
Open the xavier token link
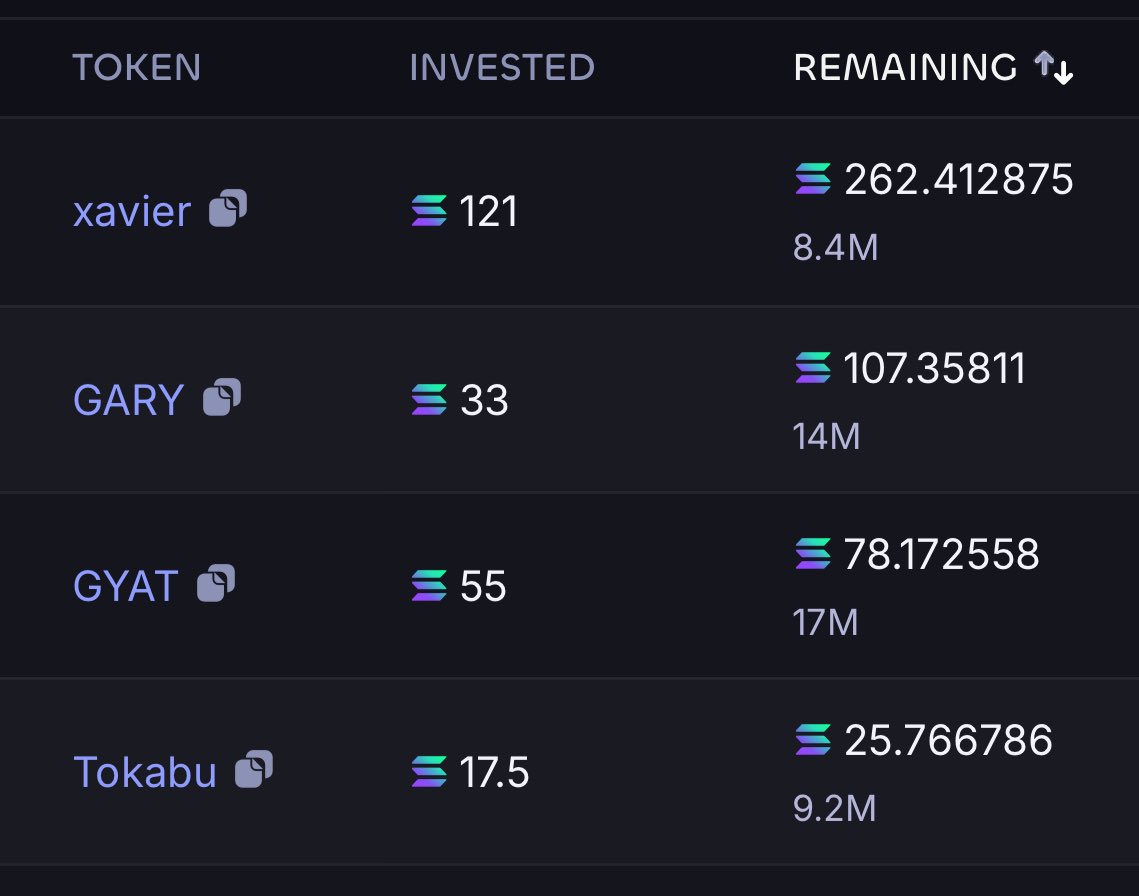coord(132,211)
